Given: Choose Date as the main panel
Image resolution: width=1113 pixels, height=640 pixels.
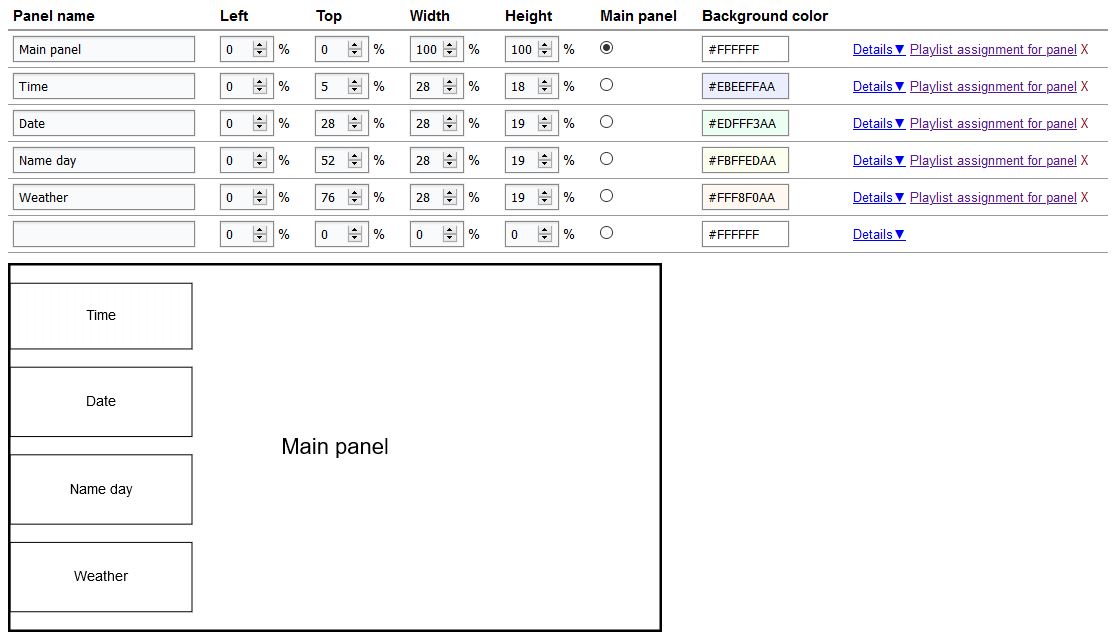Looking at the screenshot, I should 606,122.
